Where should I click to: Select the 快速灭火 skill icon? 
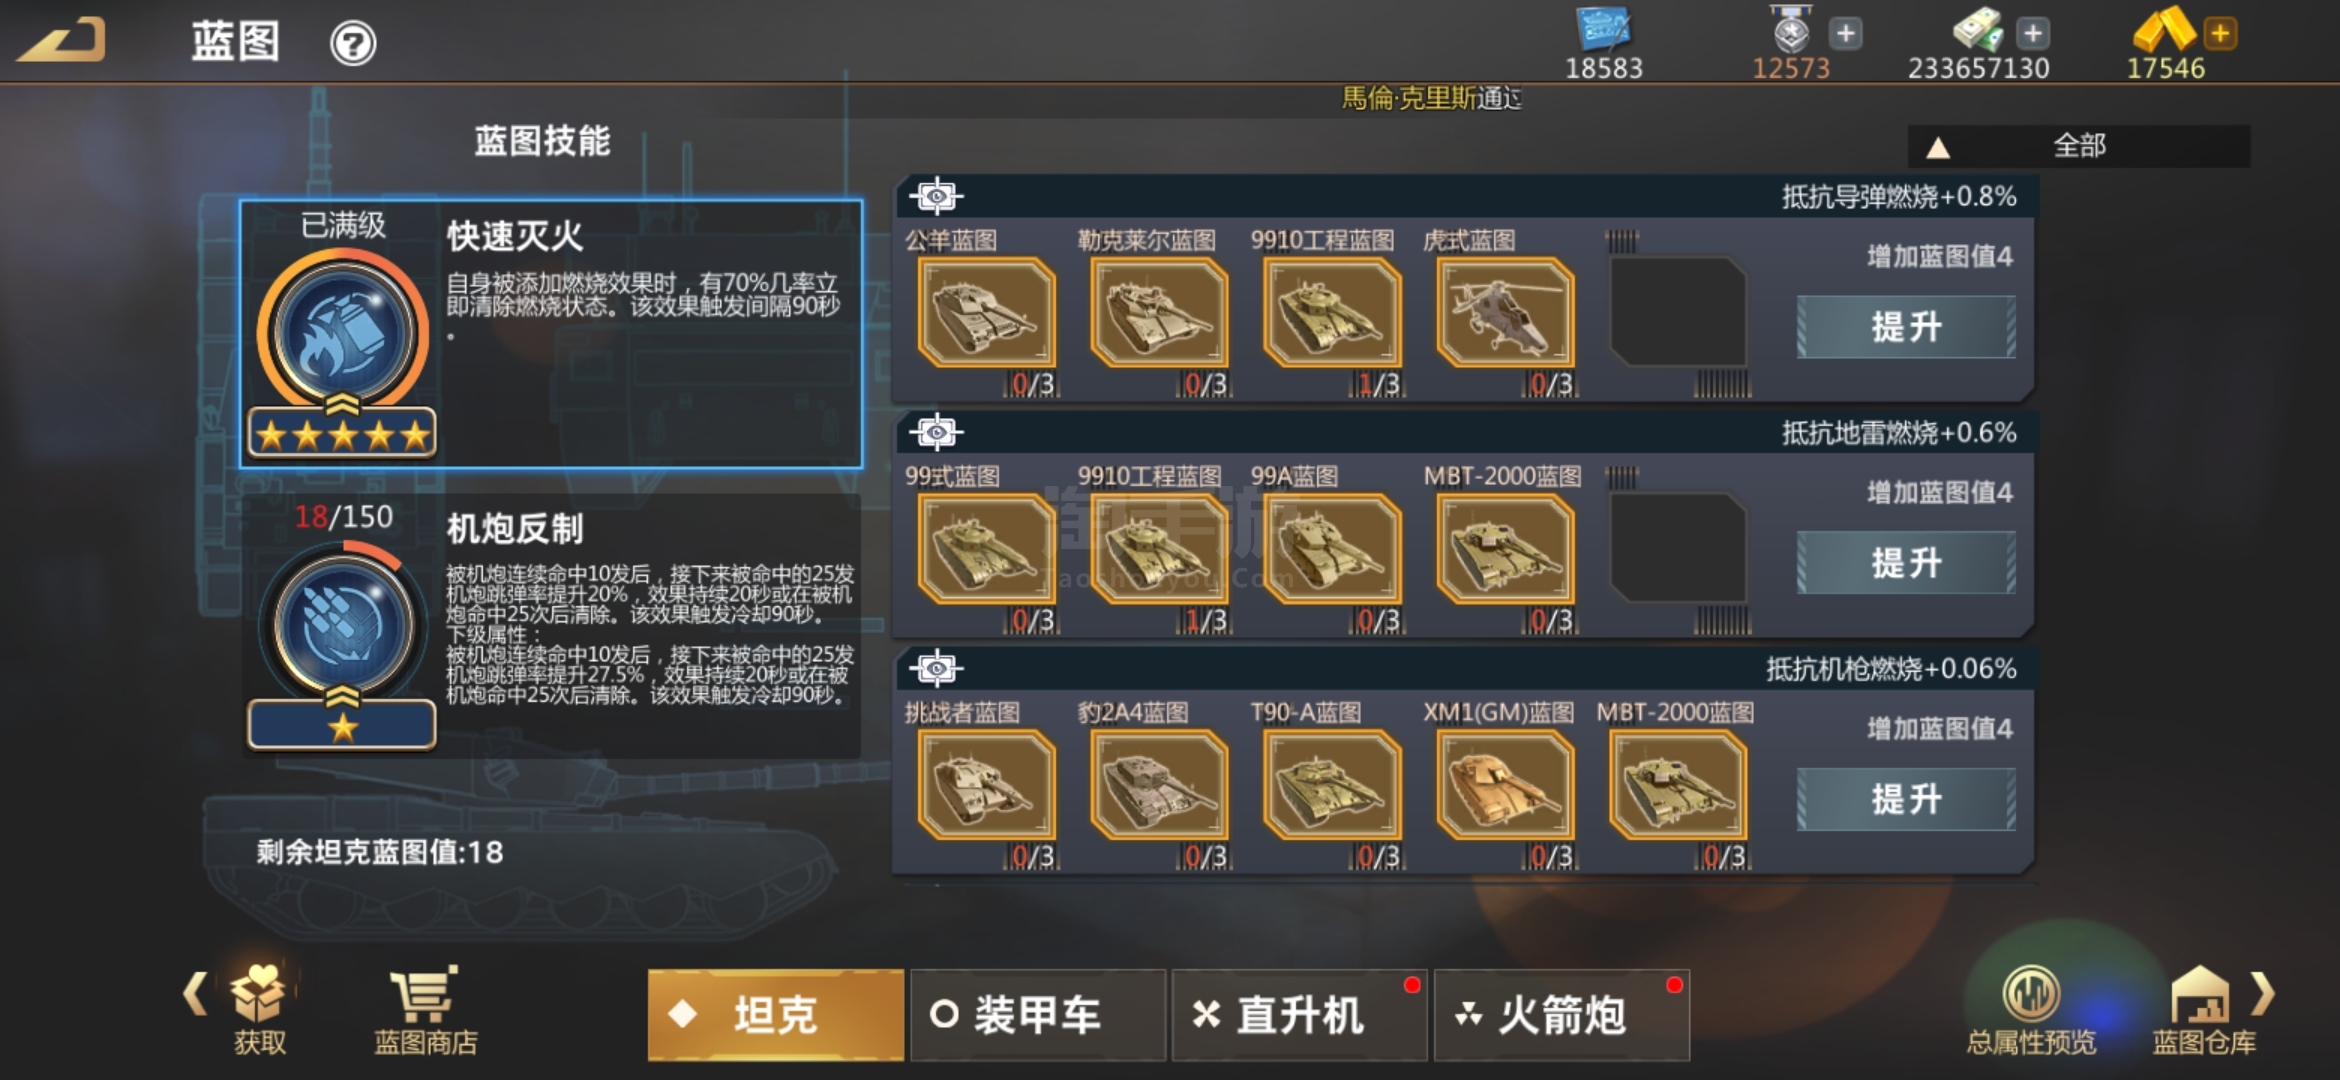coord(343,333)
